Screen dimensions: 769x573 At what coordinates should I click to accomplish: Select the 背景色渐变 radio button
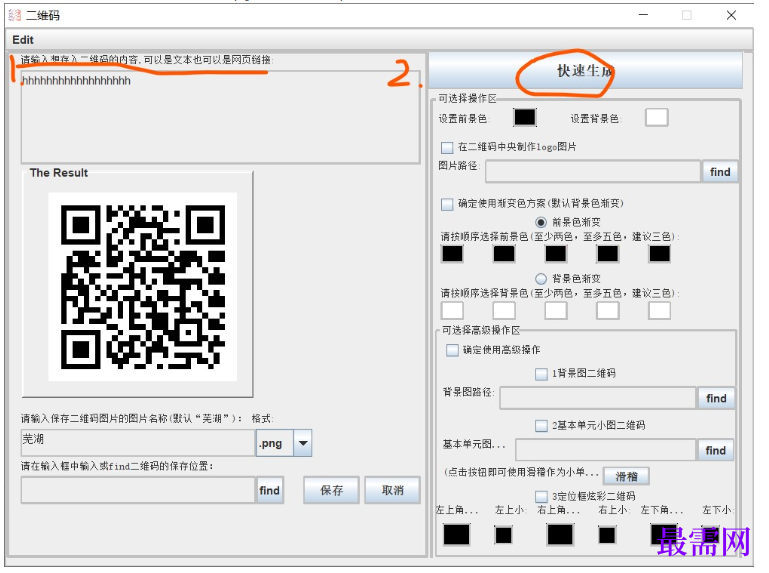(x=540, y=279)
